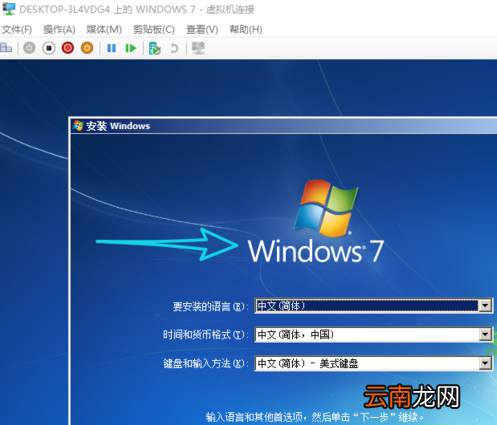Expand the 键盘和输入方法 dropdown arrow
The height and width of the screenshot is (425, 497).
pos(485,363)
